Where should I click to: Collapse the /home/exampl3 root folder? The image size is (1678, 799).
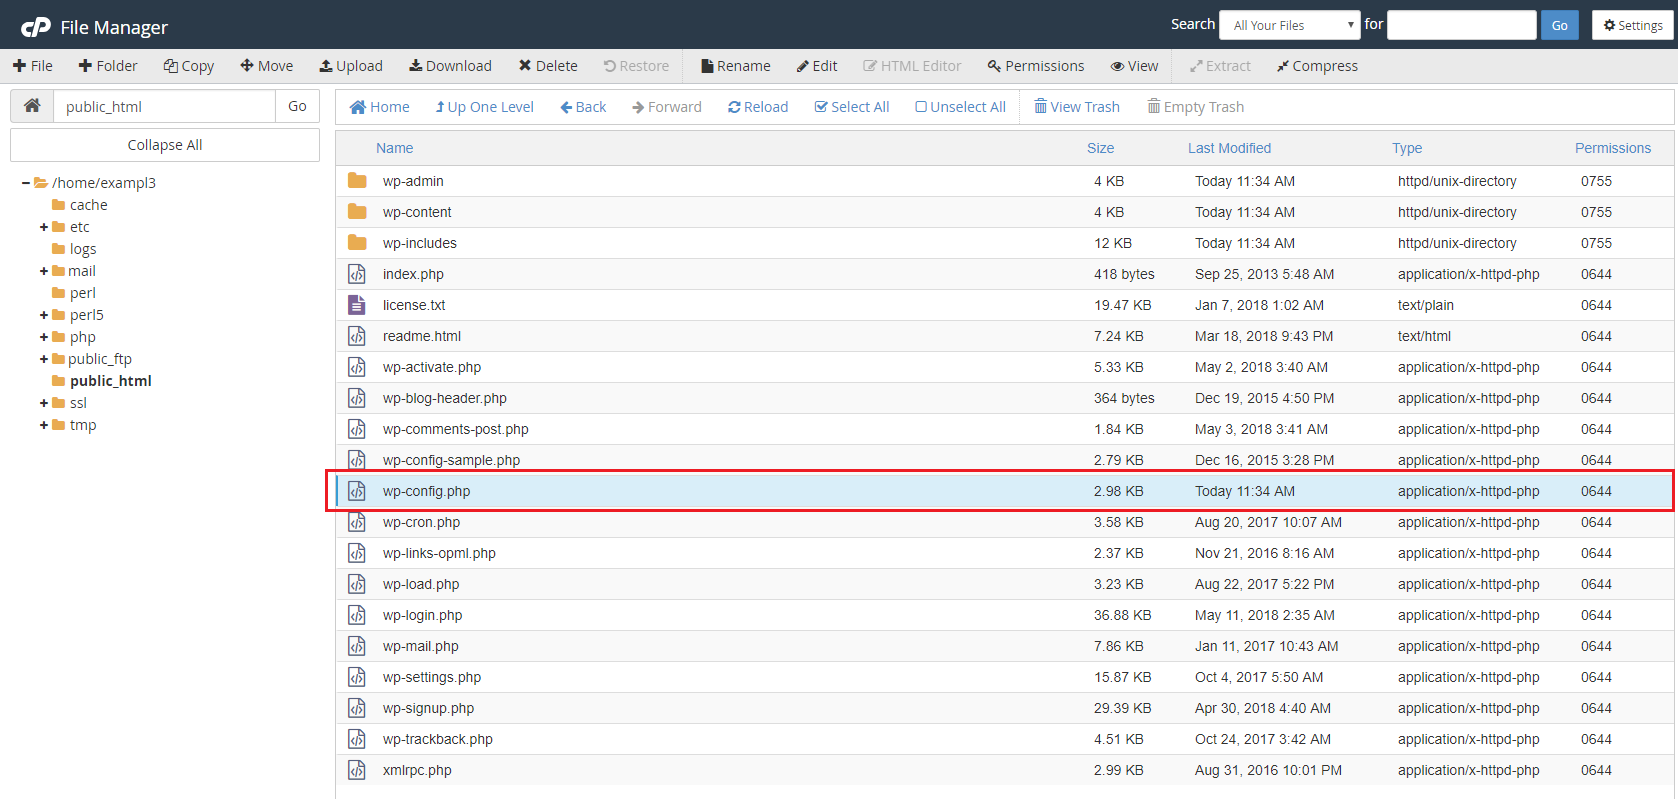(26, 183)
